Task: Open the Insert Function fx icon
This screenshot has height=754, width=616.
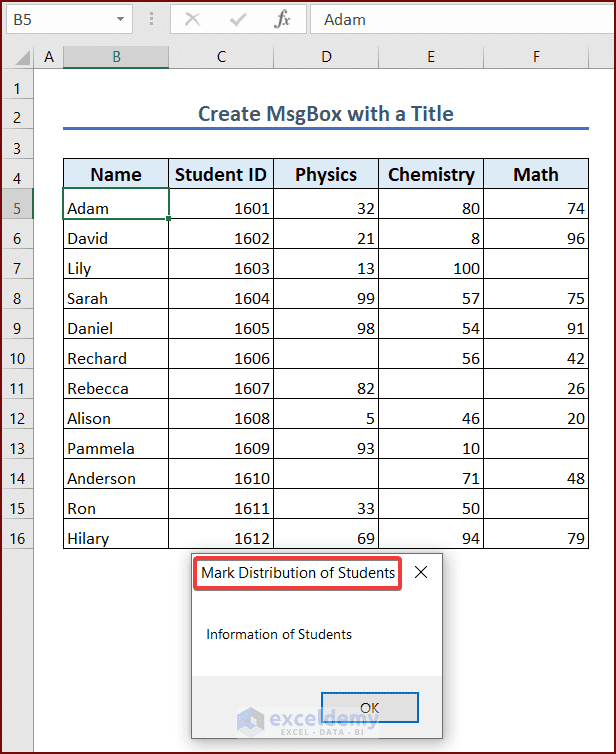Action: pos(282,20)
